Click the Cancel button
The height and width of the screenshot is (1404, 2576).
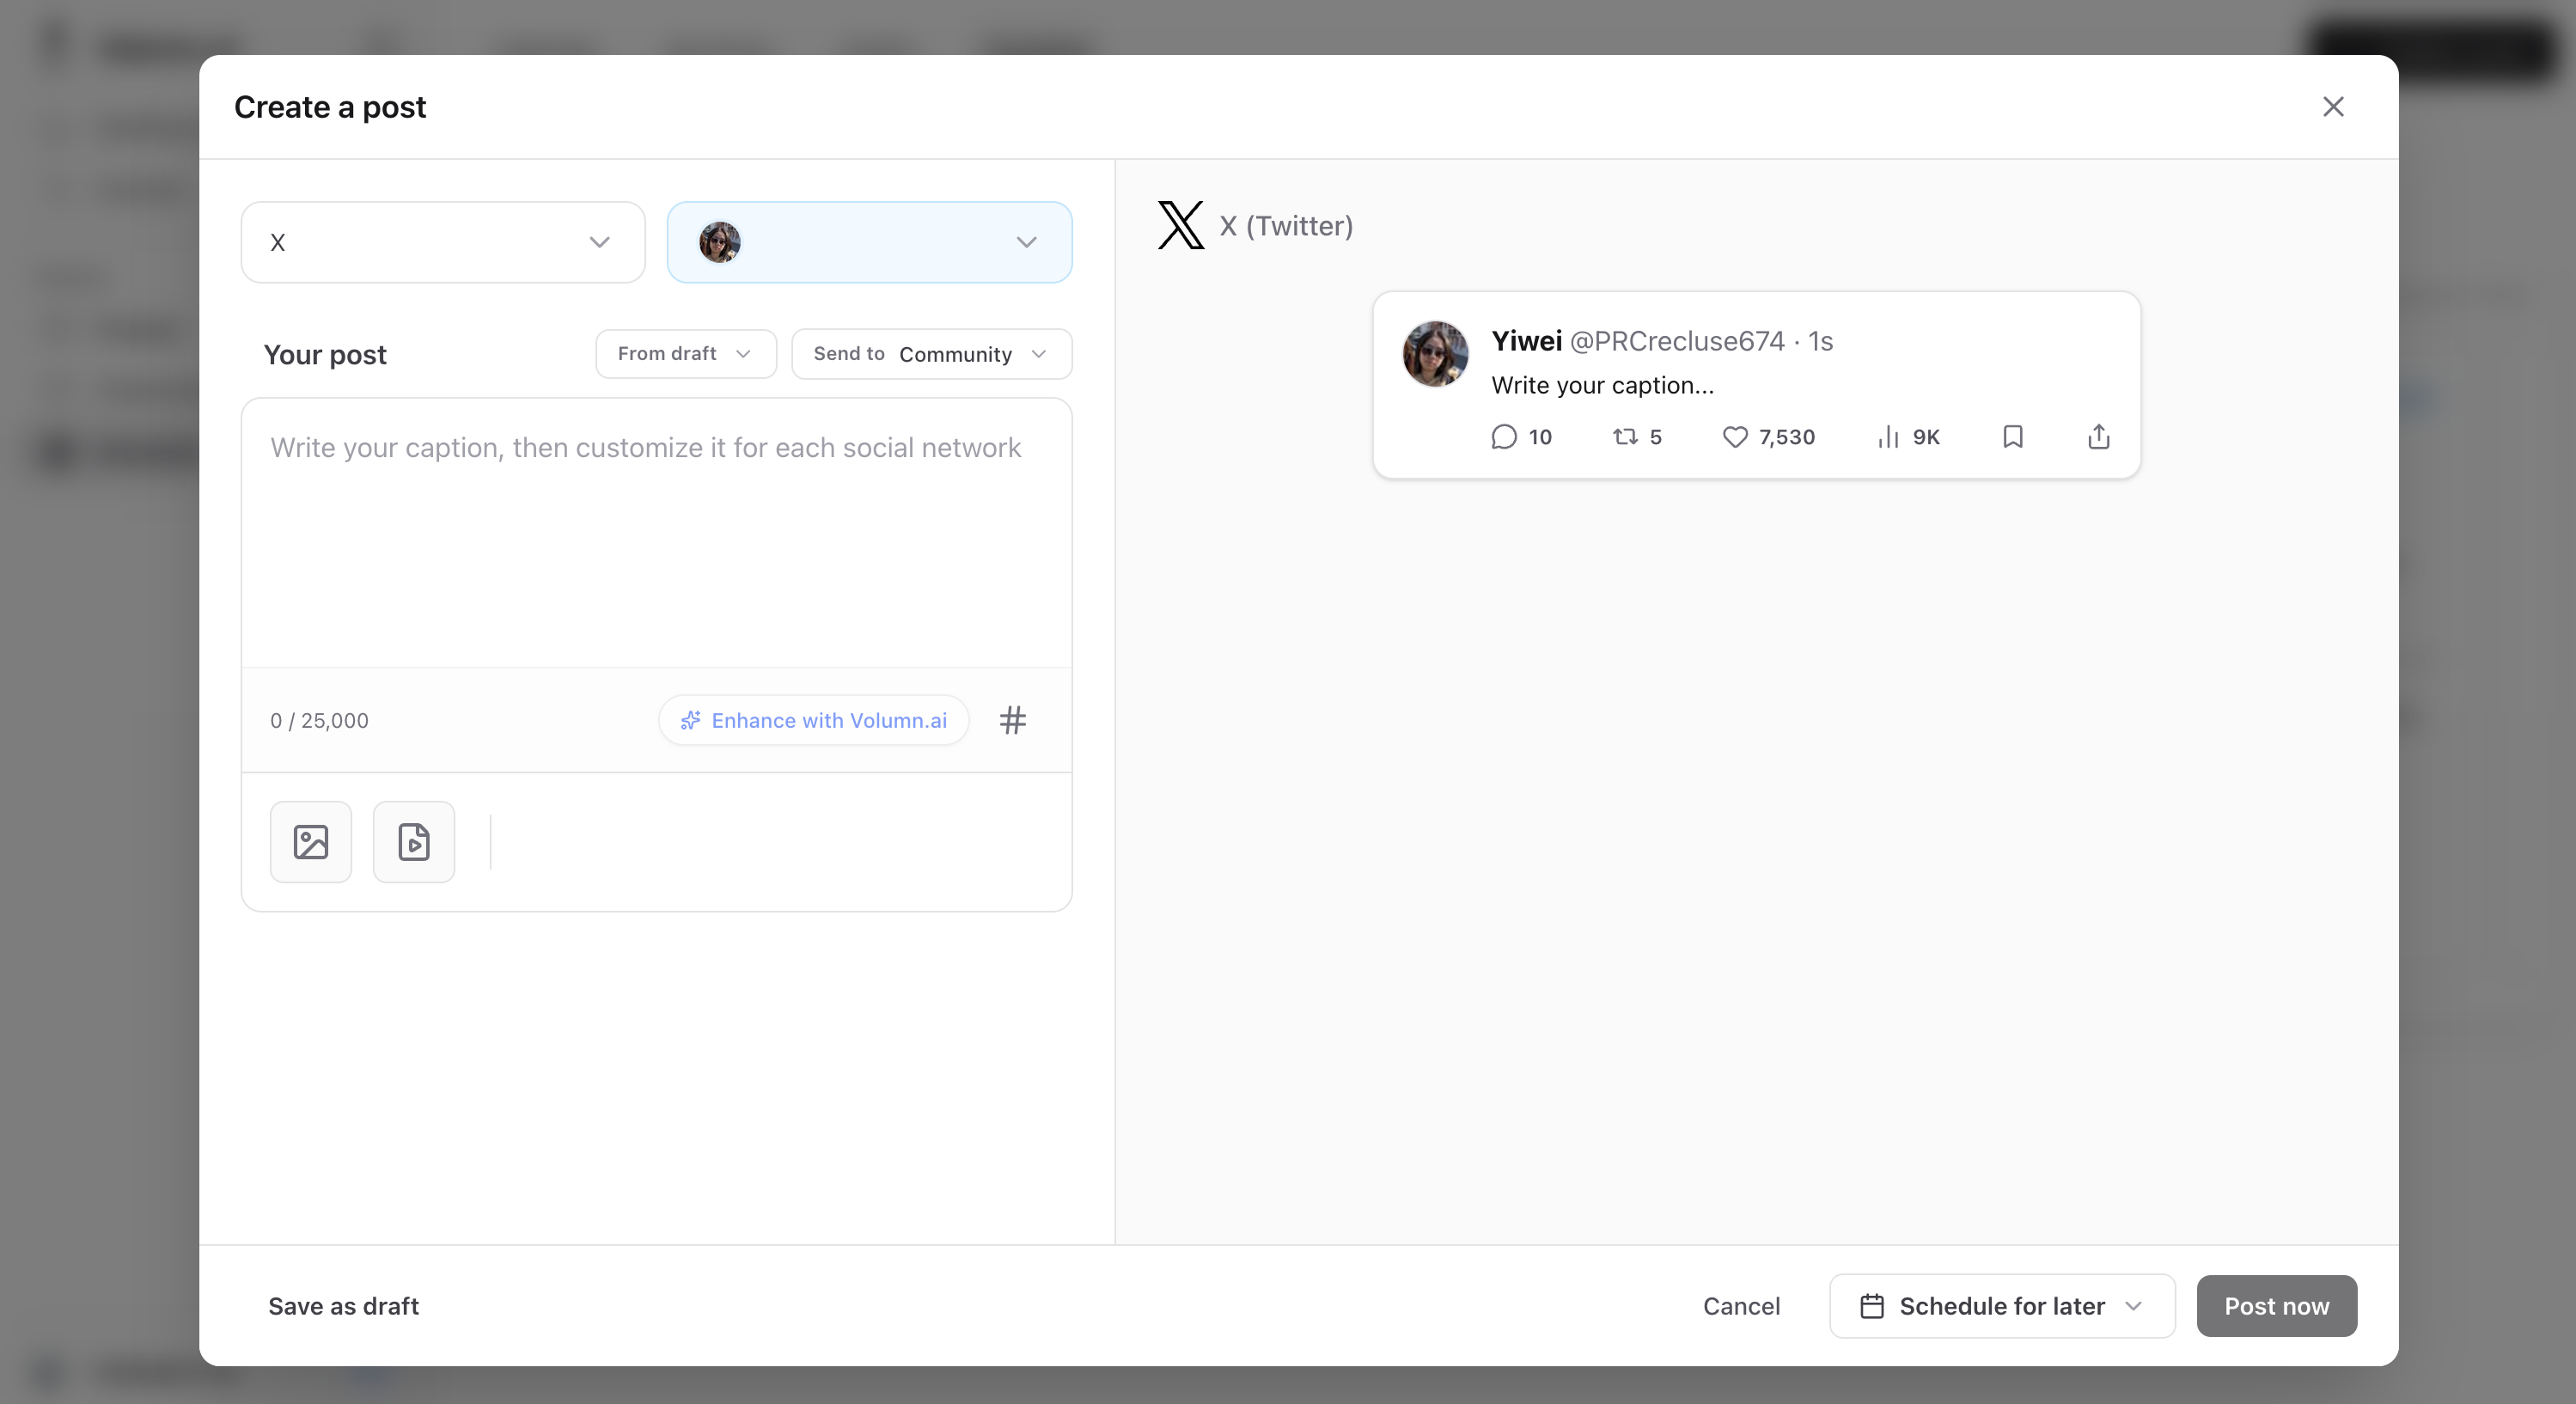[1741, 1306]
